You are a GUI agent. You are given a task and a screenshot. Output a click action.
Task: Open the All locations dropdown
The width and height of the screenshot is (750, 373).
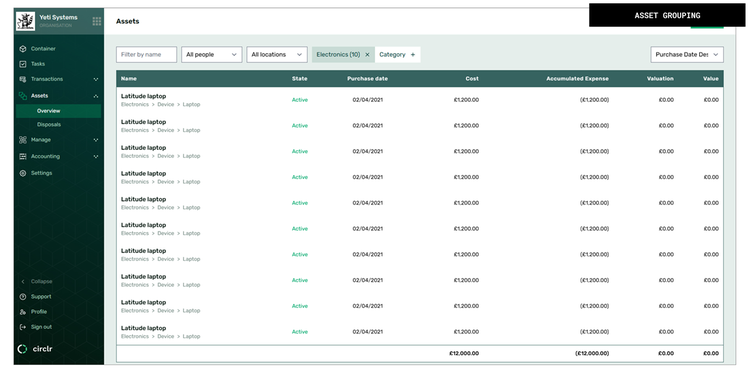[277, 55]
